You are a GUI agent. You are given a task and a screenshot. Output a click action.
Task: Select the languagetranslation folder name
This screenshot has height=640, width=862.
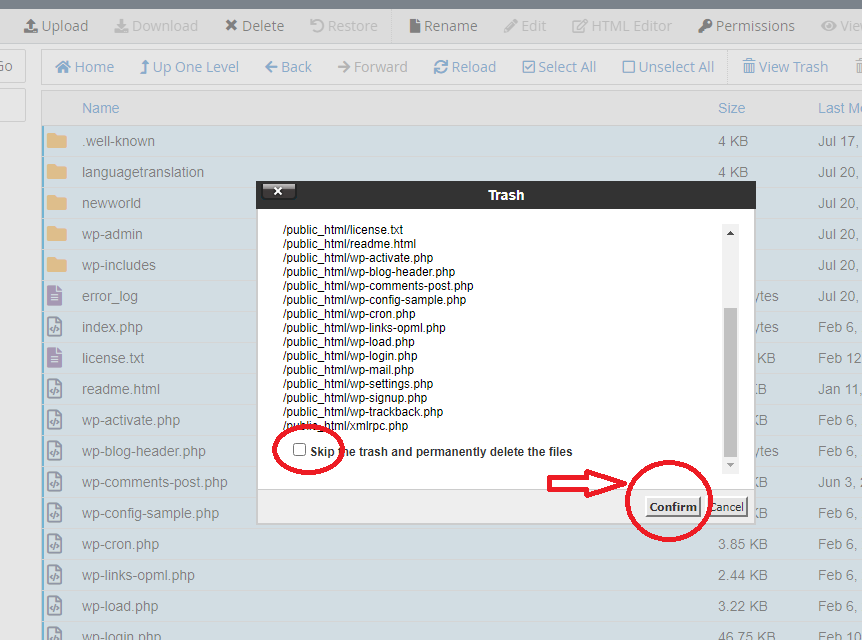(143, 172)
